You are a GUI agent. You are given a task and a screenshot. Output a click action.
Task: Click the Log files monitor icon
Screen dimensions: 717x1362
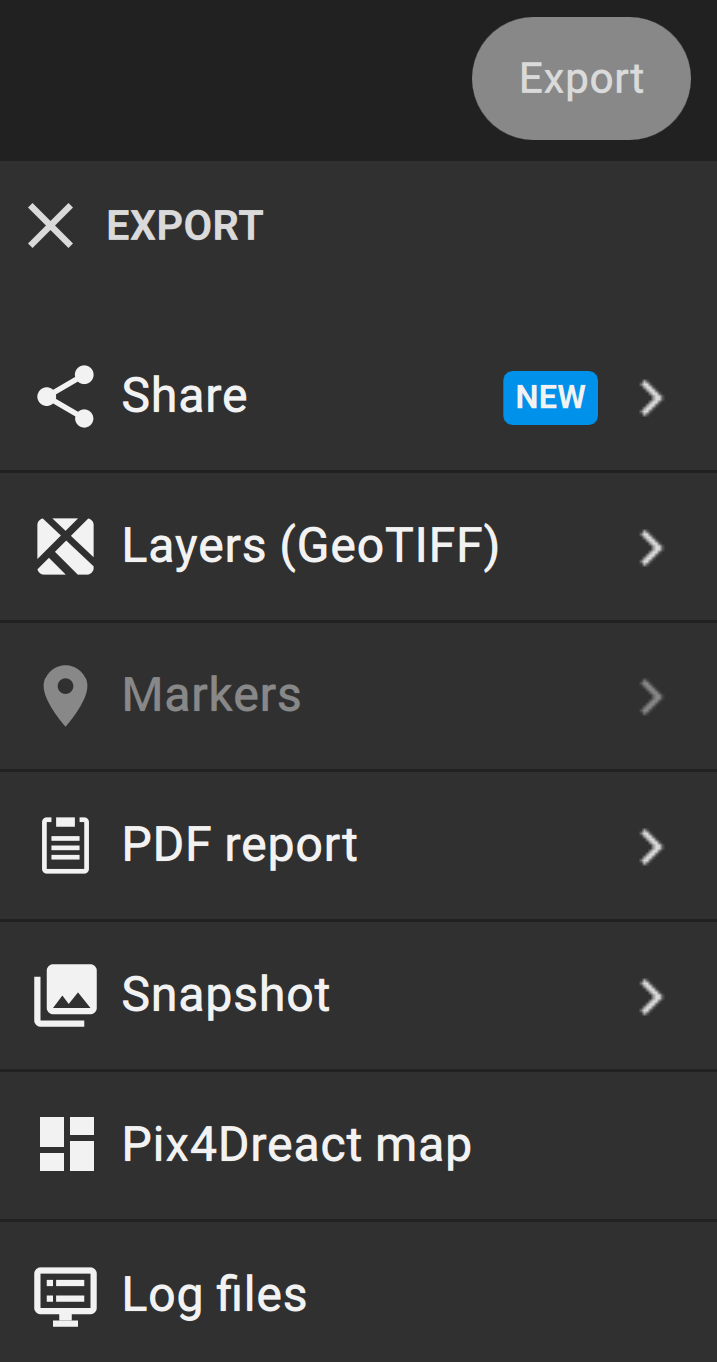pos(64,1293)
